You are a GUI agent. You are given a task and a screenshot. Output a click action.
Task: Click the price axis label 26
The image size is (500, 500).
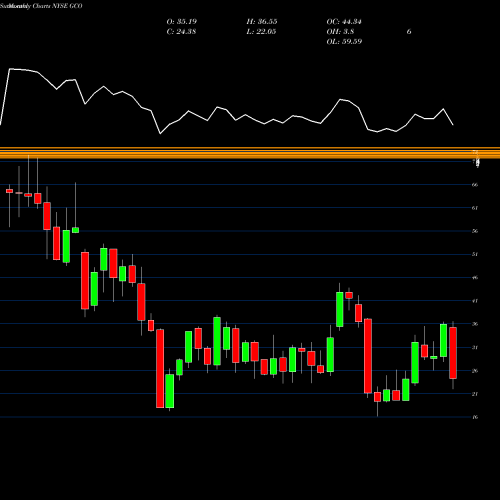click(475, 371)
